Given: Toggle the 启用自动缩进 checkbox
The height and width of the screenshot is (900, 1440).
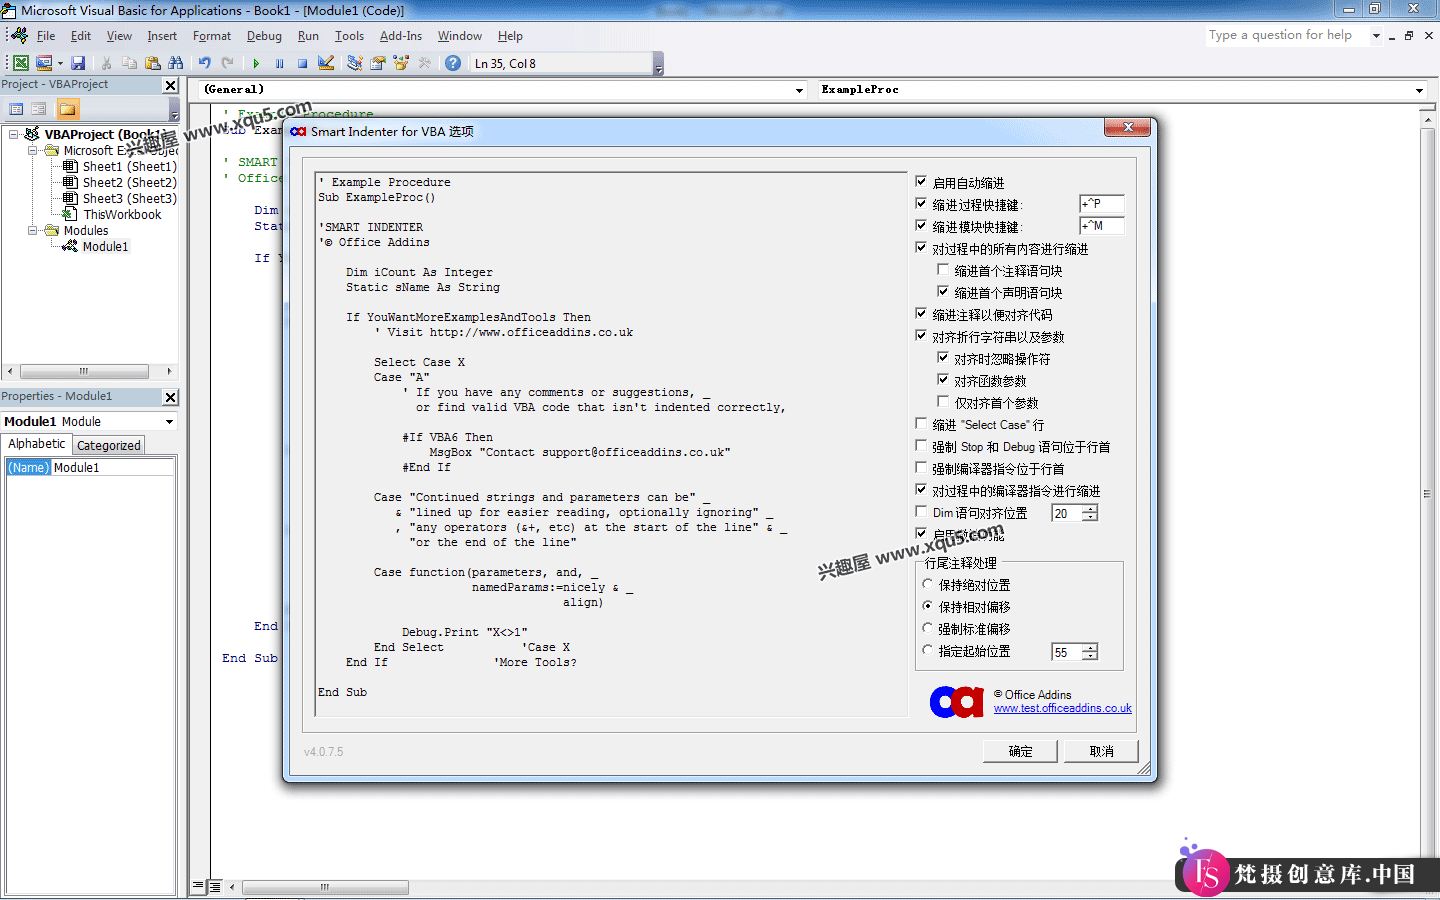Looking at the screenshot, I should click(x=921, y=182).
